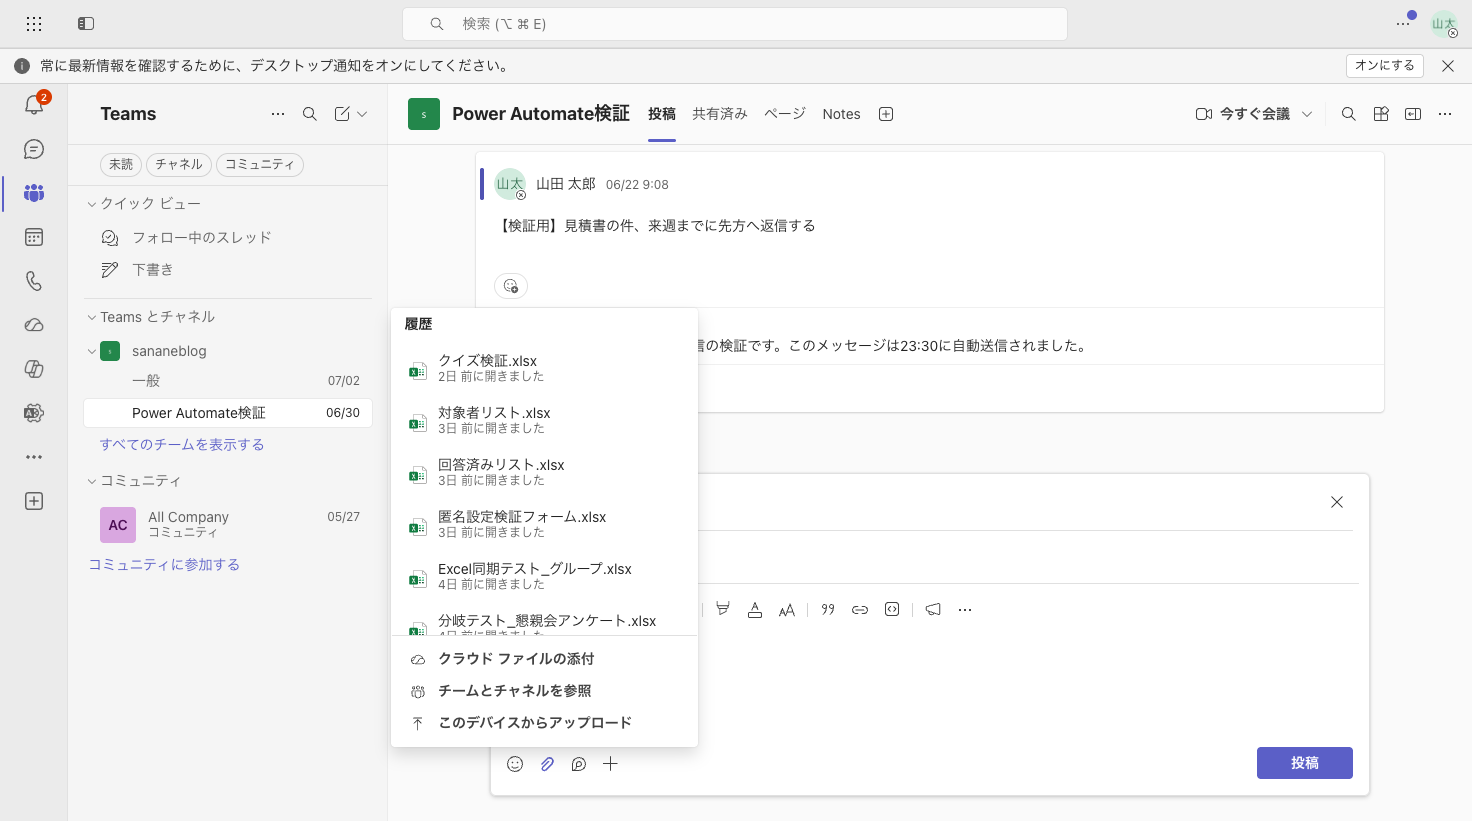The width and height of the screenshot is (1472, 821).
Task: Insert a quote block
Action: click(828, 610)
